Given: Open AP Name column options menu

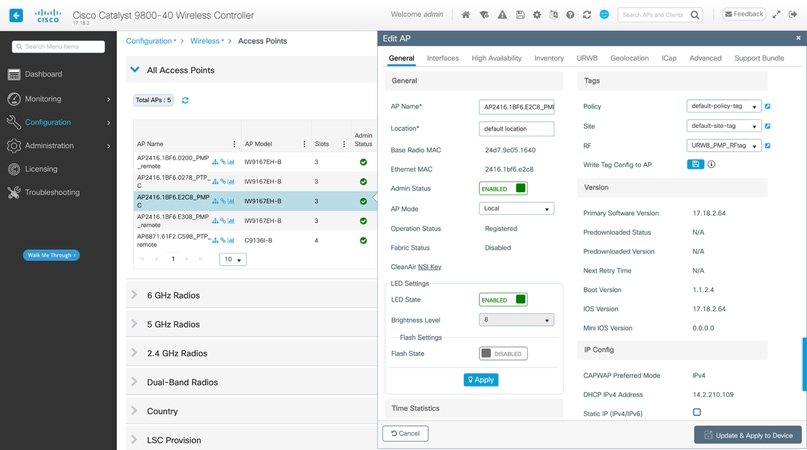Looking at the screenshot, I should pyautogui.click(x=234, y=144).
